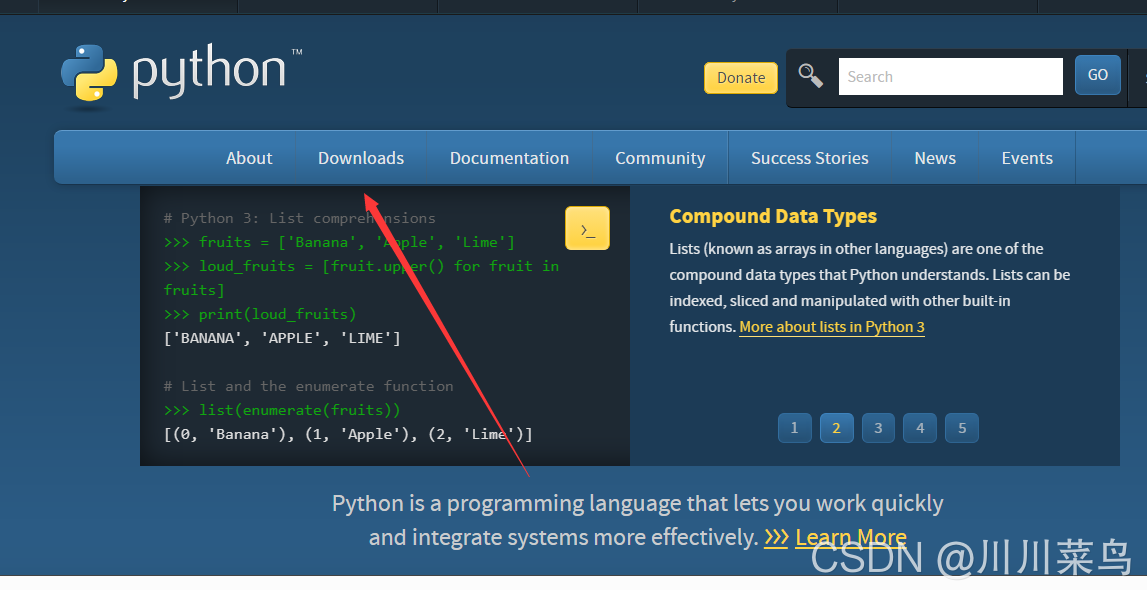This screenshot has height=590, width=1147.
Task: Click the Python snake logo icon
Action: [89, 73]
